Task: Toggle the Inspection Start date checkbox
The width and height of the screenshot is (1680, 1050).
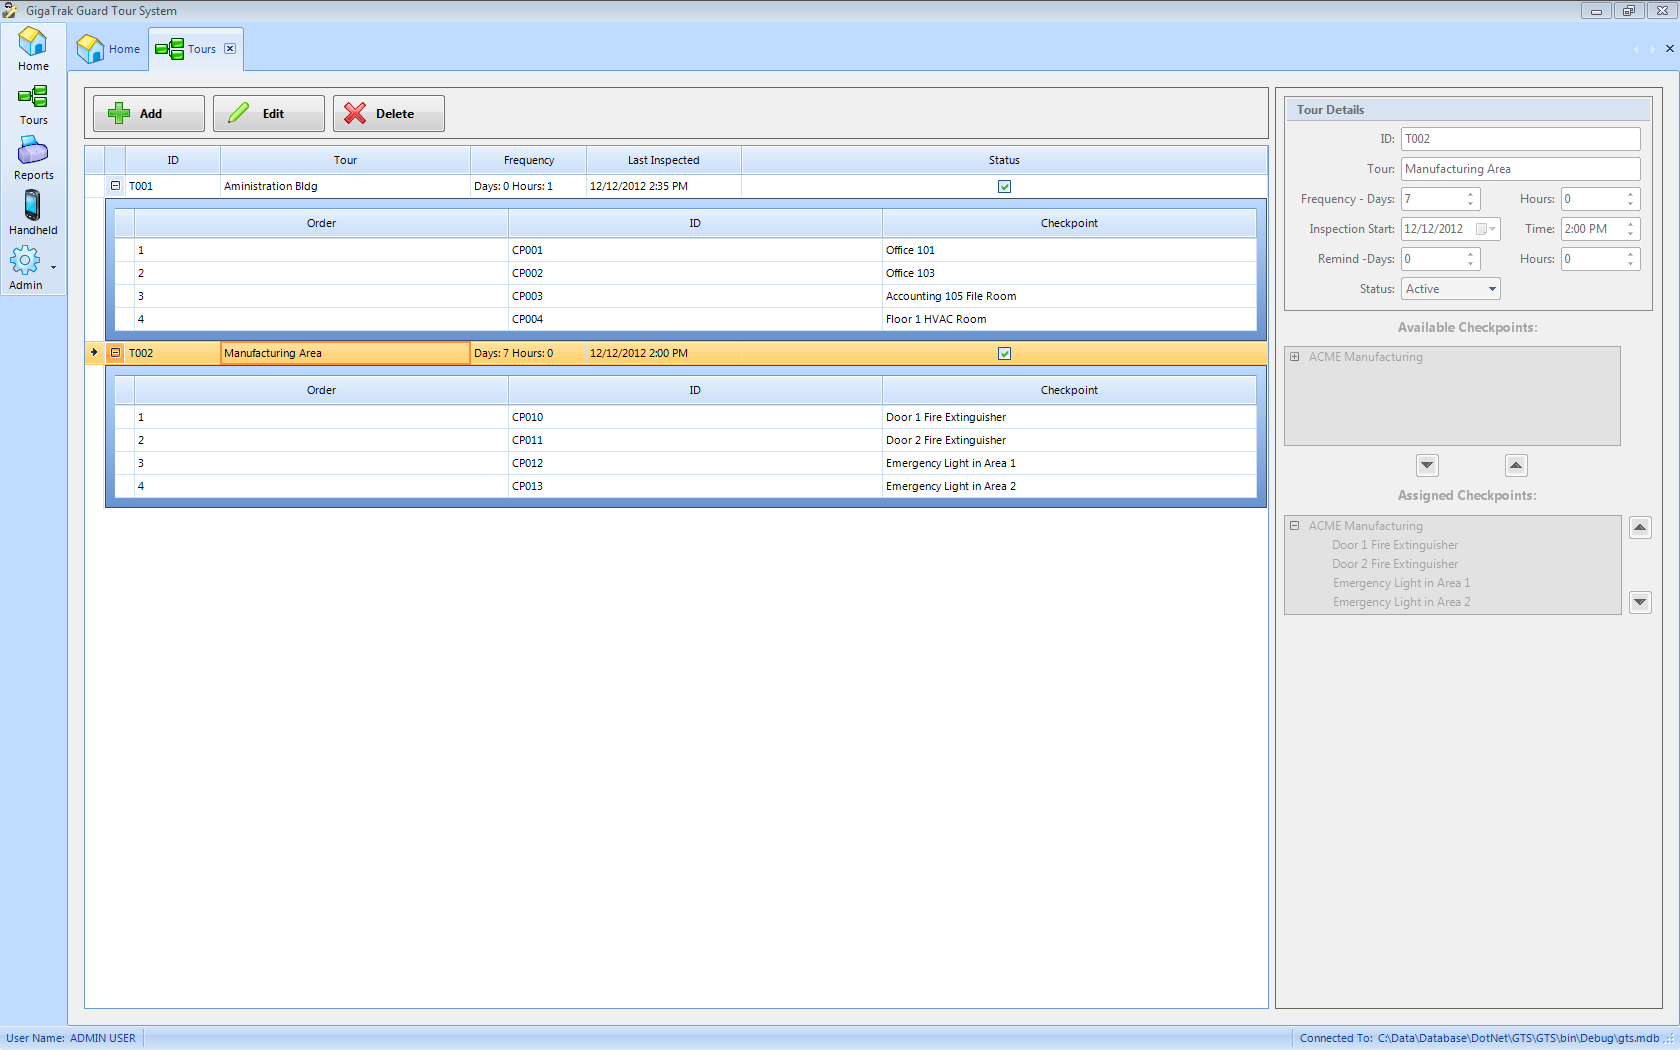Action: click(x=1481, y=229)
